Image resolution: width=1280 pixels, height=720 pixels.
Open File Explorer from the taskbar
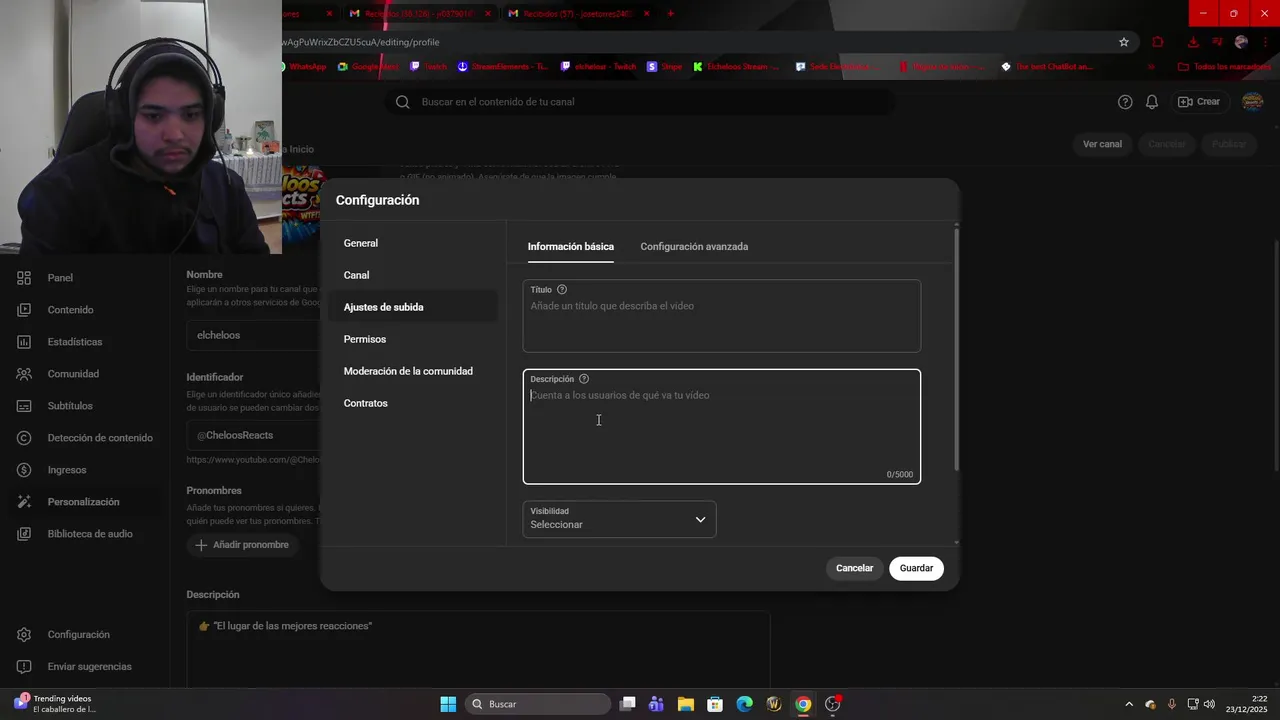pyautogui.click(x=685, y=704)
